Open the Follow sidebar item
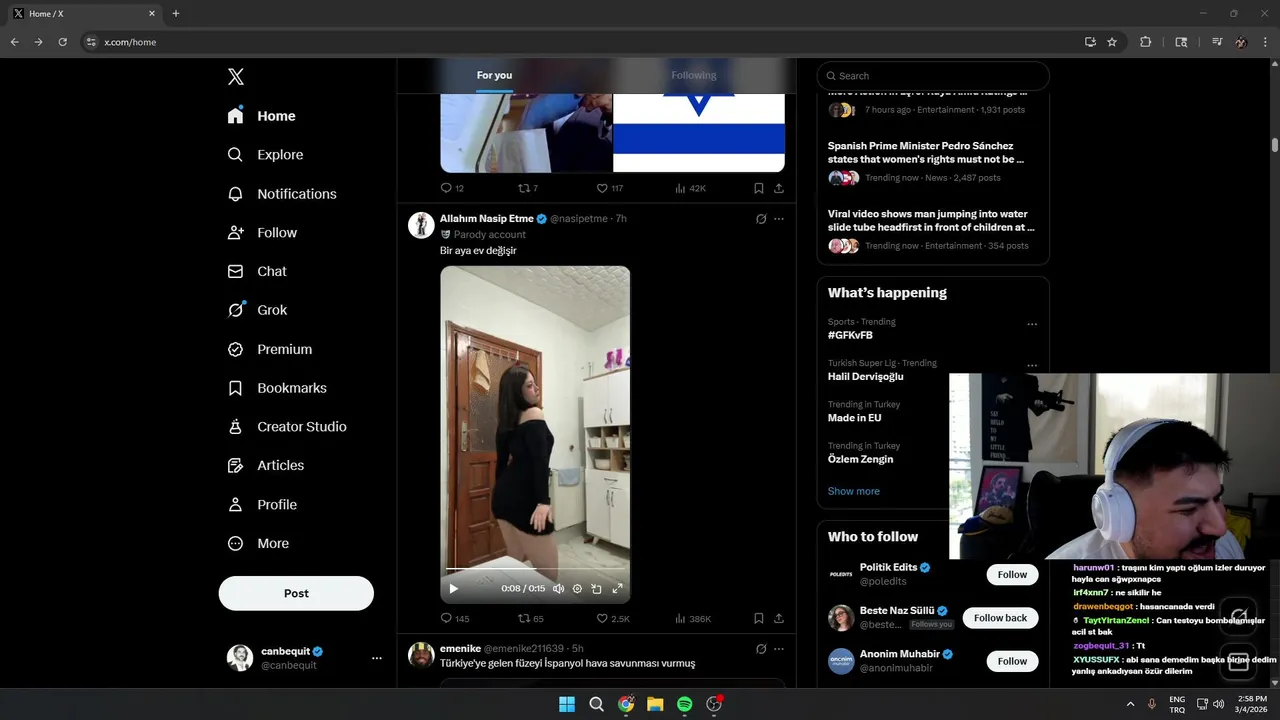Image resolution: width=1280 pixels, height=720 pixels. click(x=262, y=233)
